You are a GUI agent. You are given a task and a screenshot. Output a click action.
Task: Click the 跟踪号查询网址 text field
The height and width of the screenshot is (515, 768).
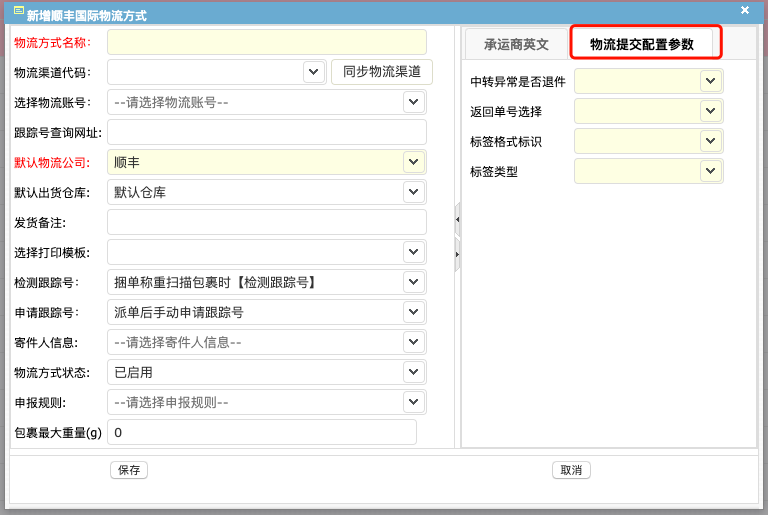tap(267, 132)
